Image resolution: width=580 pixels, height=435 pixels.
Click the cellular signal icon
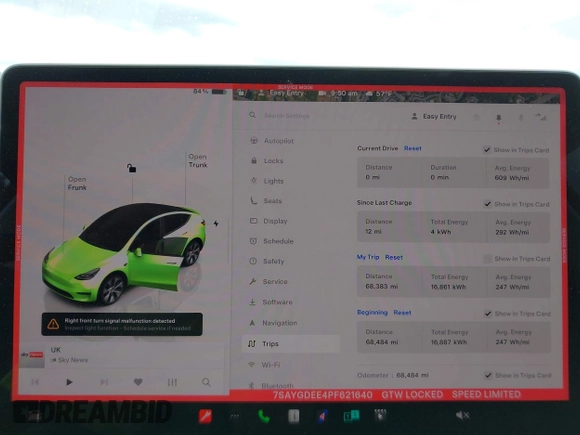coord(541,117)
